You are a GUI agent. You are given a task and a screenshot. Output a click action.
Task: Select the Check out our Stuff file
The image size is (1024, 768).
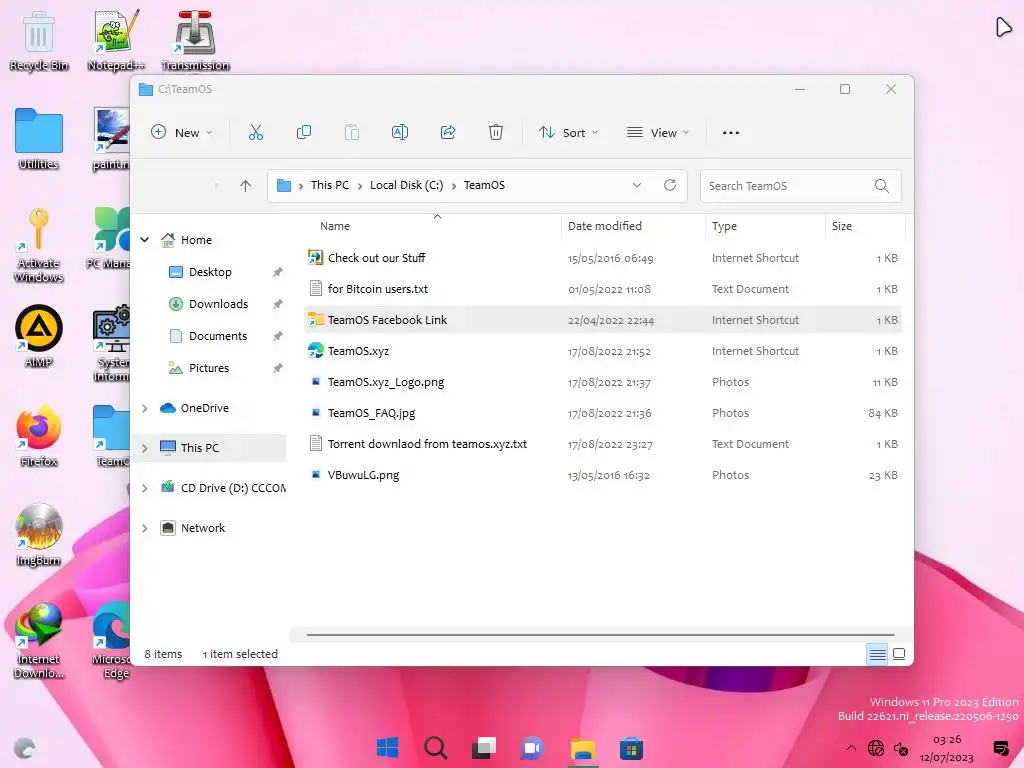click(603, 258)
